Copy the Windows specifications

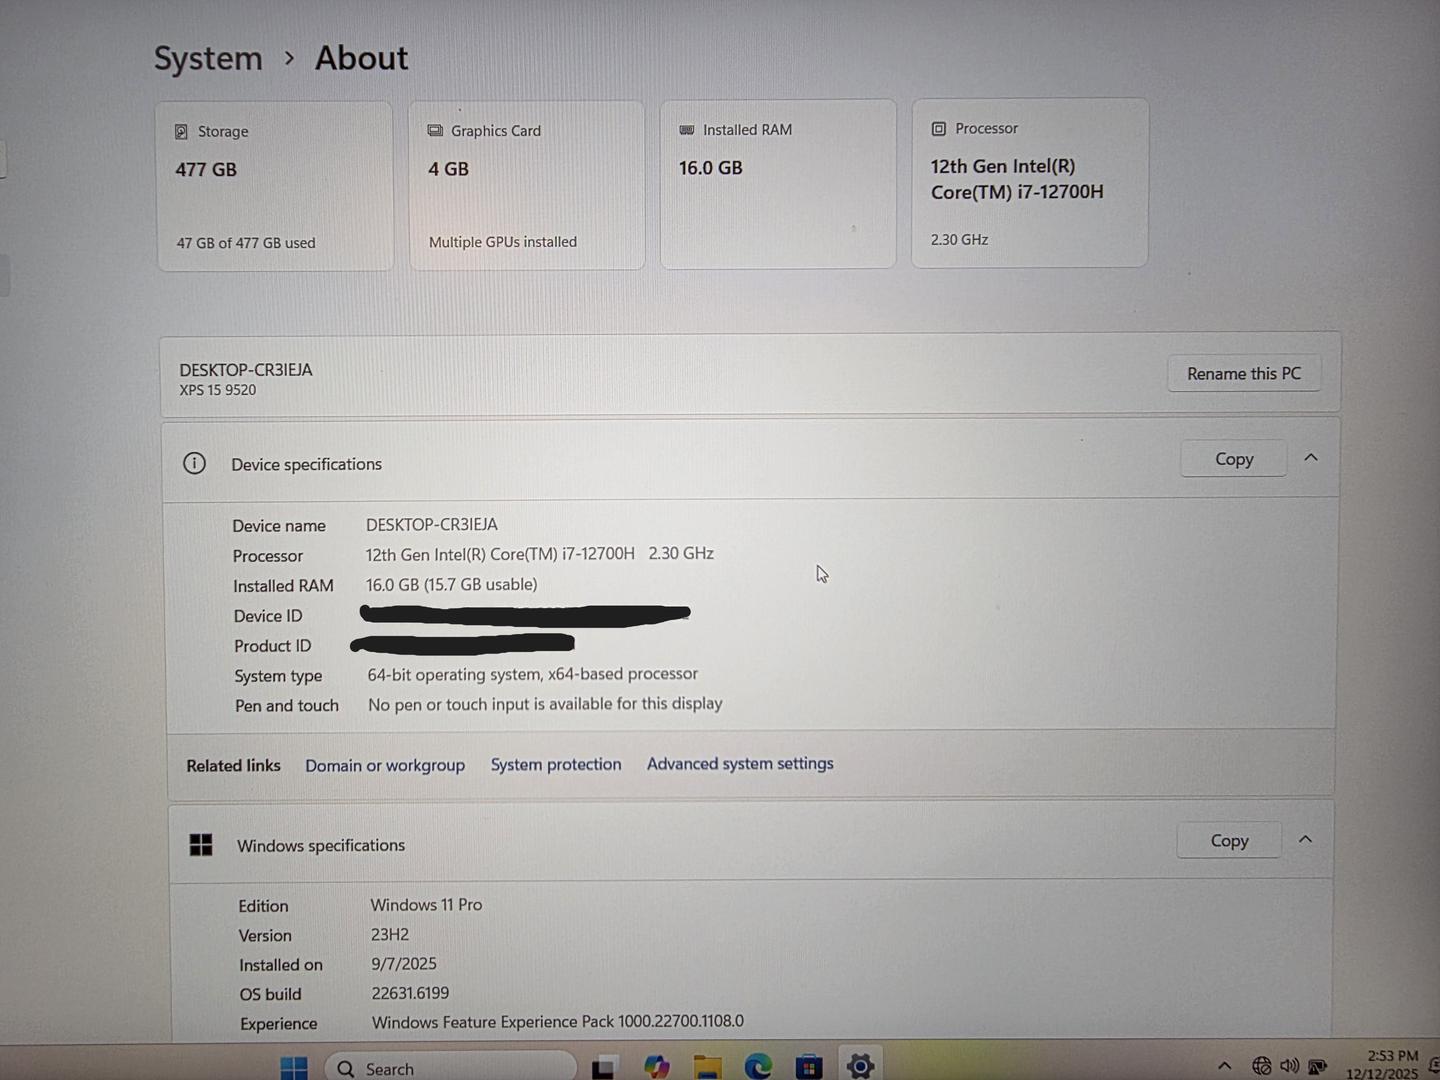(1229, 841)
